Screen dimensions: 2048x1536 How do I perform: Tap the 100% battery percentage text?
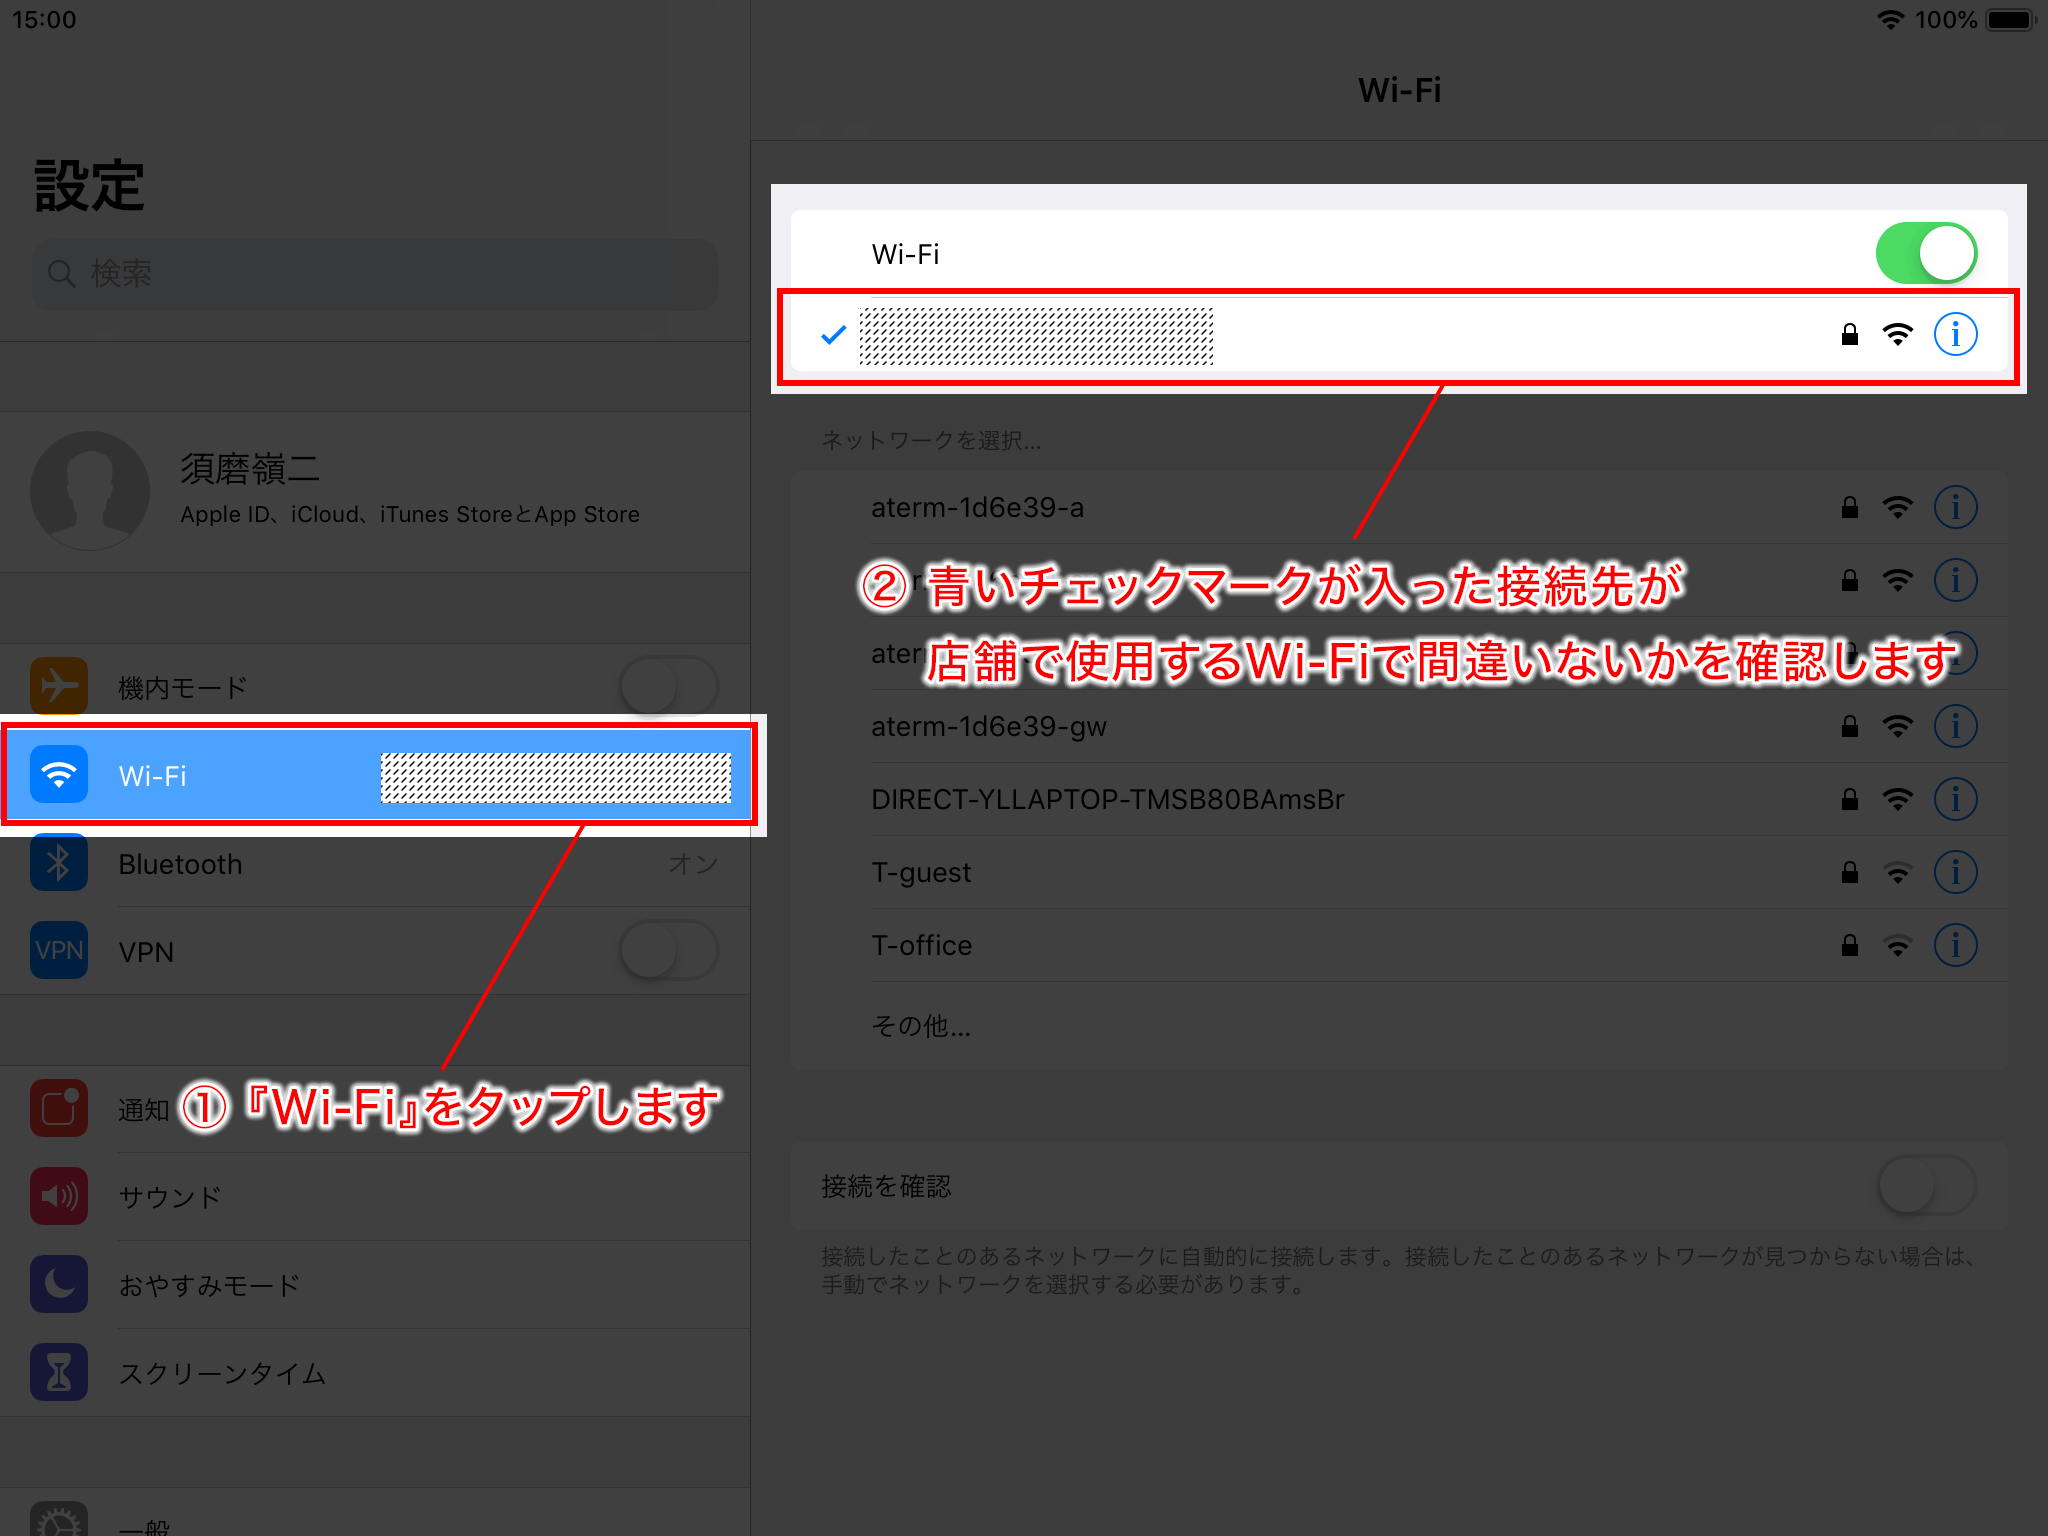coord(1946,20)
